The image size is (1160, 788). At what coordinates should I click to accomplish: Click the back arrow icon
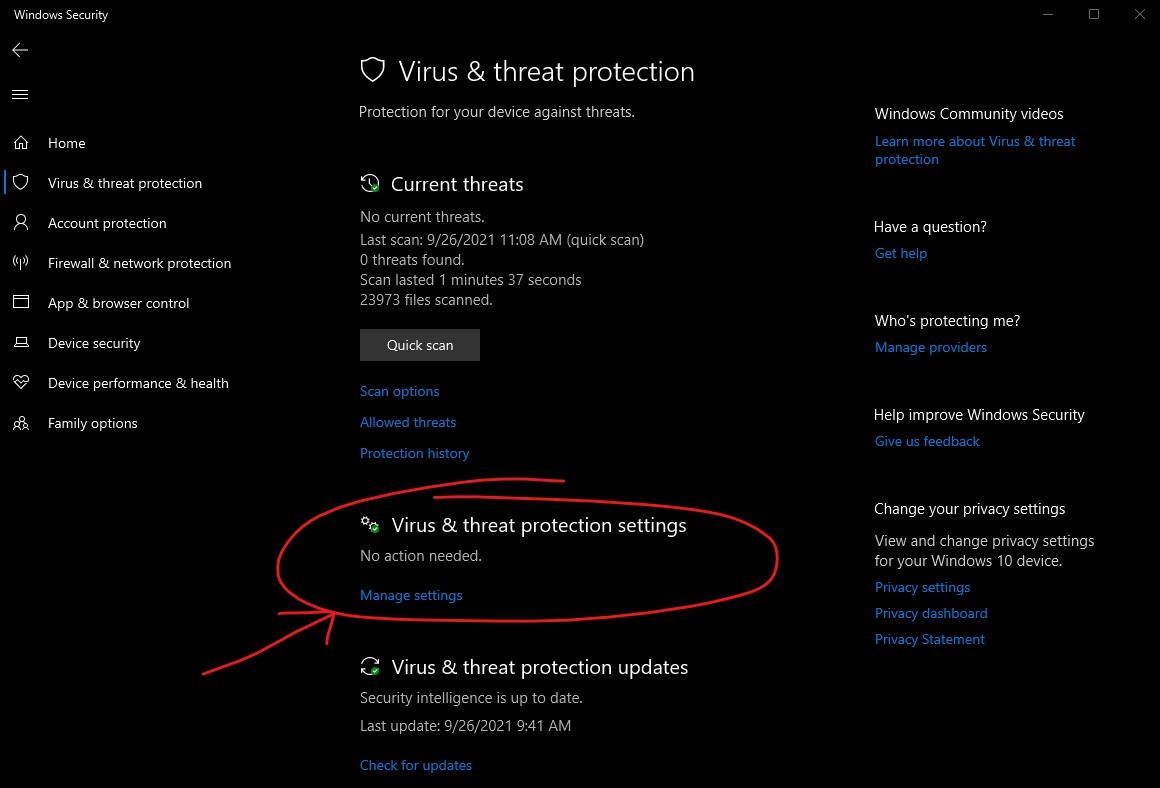tap(20, 50)
